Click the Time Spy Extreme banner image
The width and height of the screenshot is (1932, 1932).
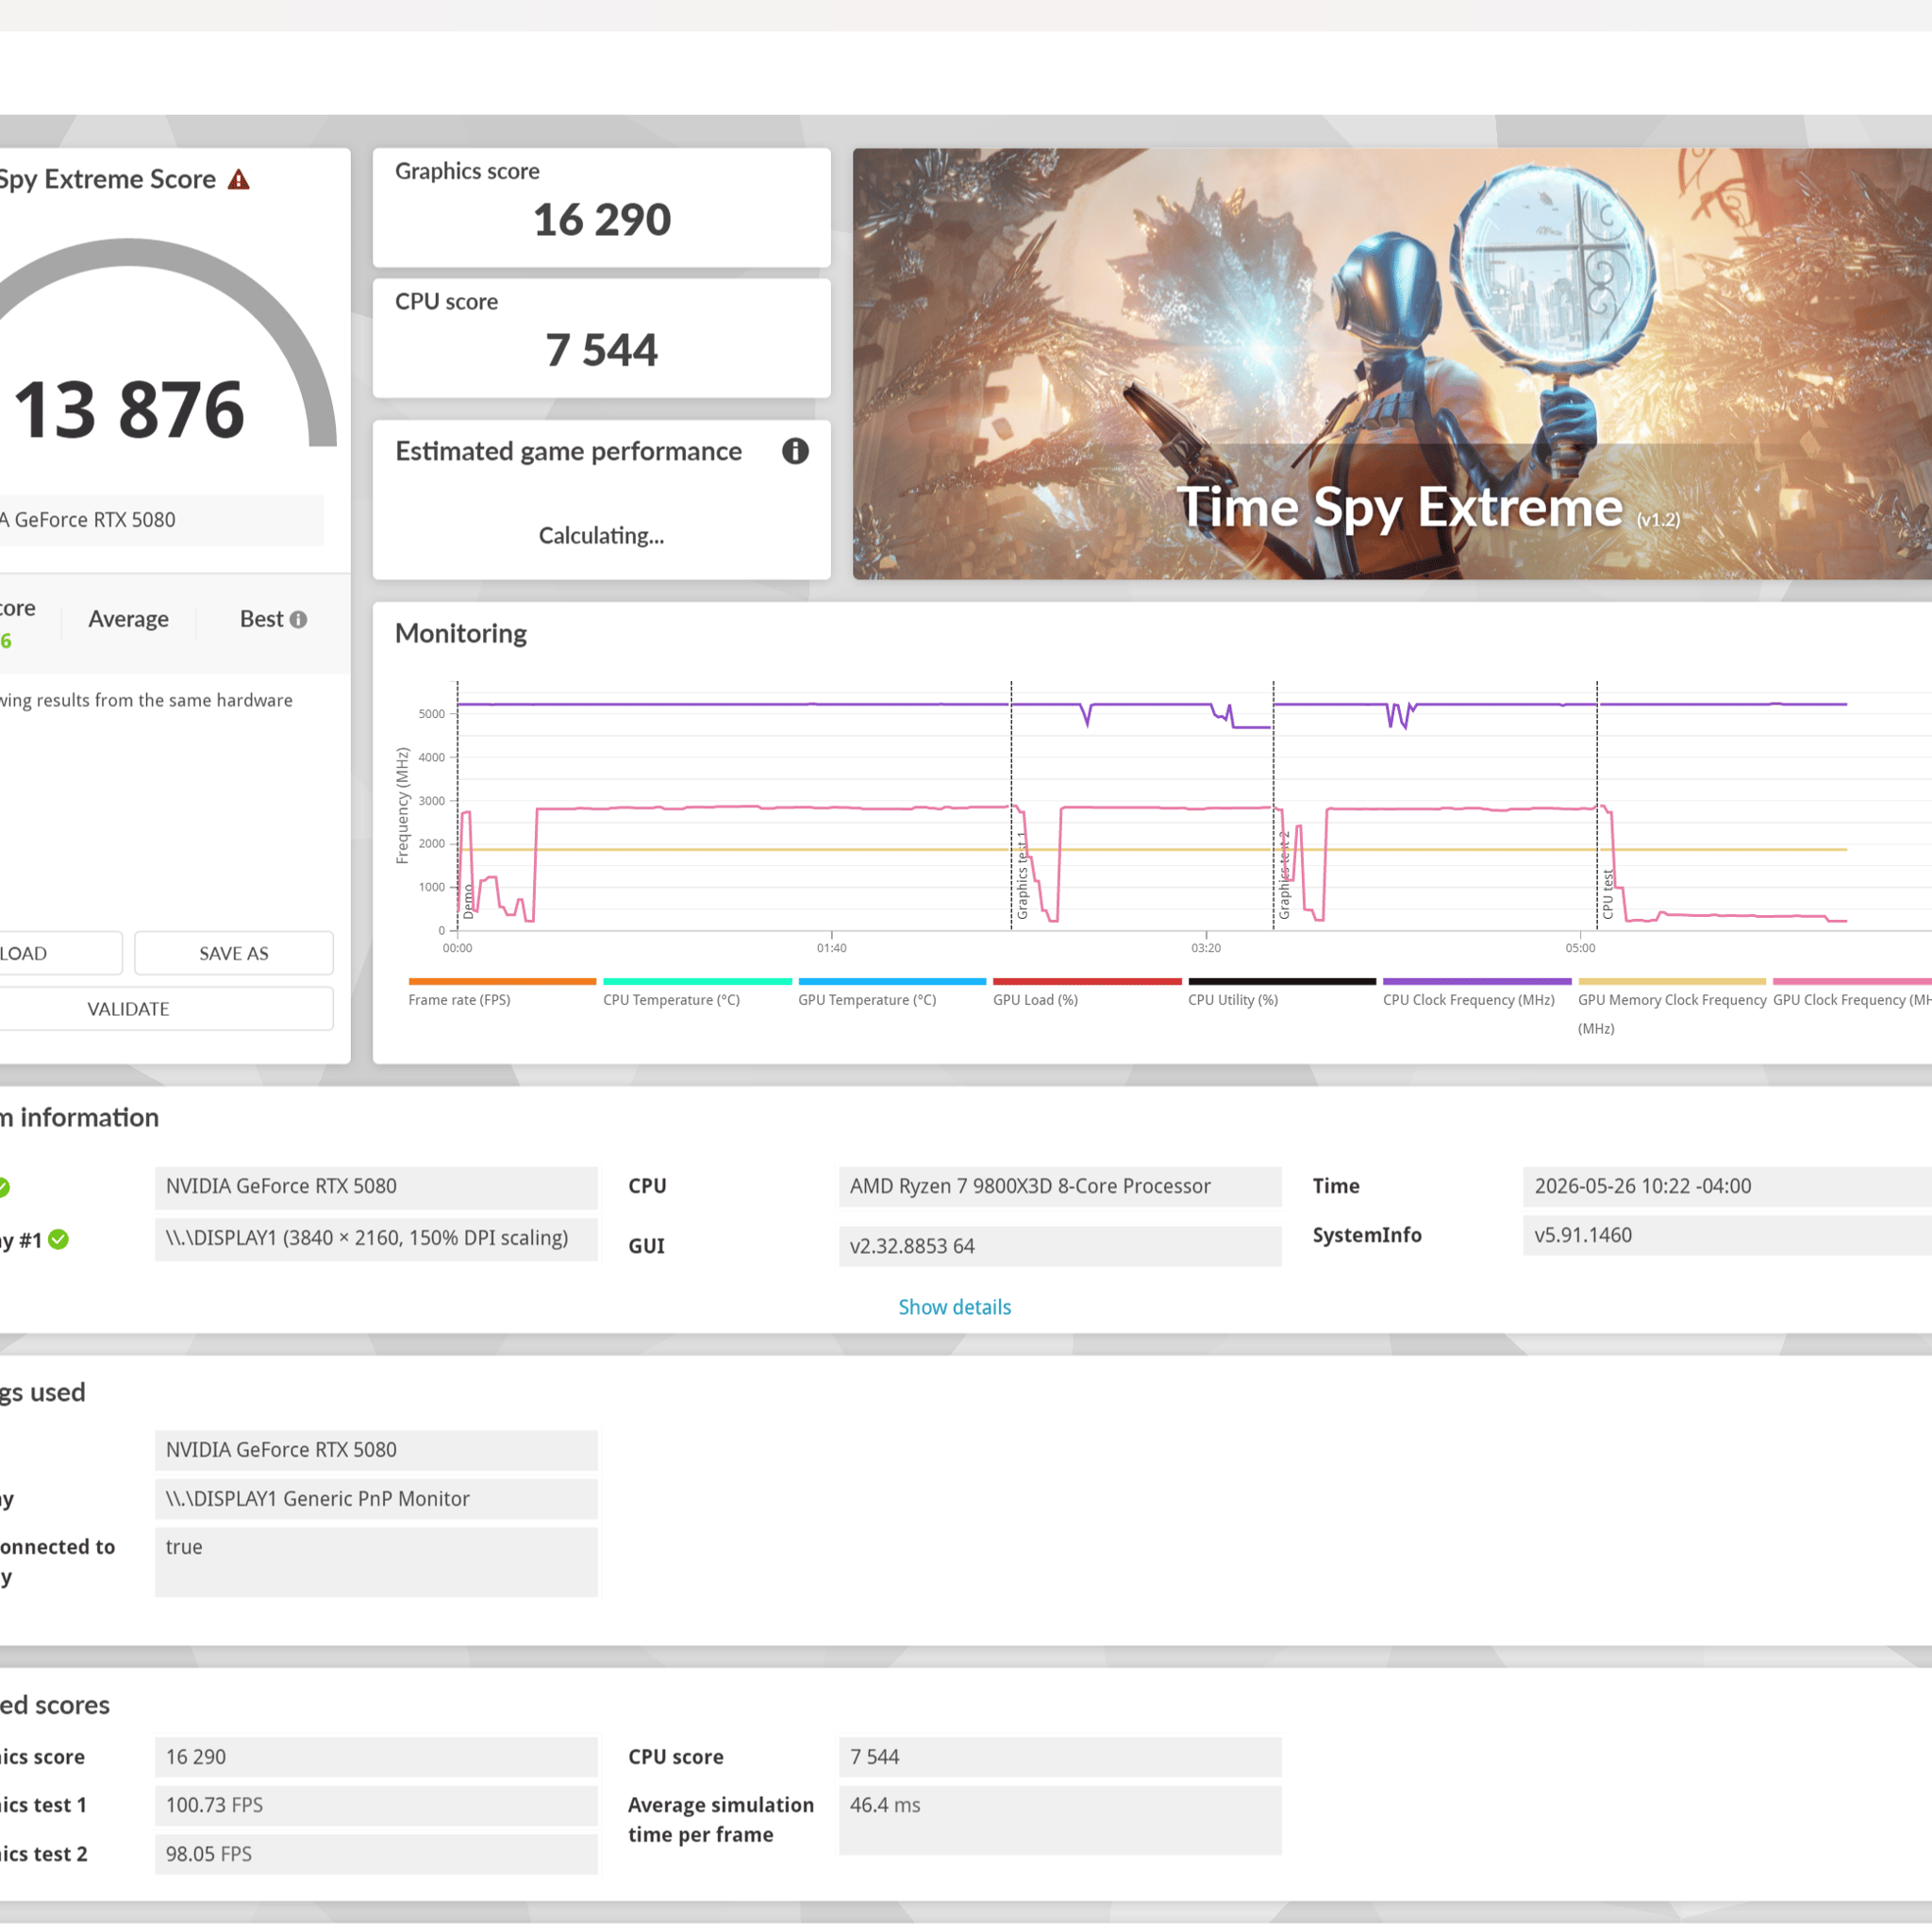[x=1392, y=364]
